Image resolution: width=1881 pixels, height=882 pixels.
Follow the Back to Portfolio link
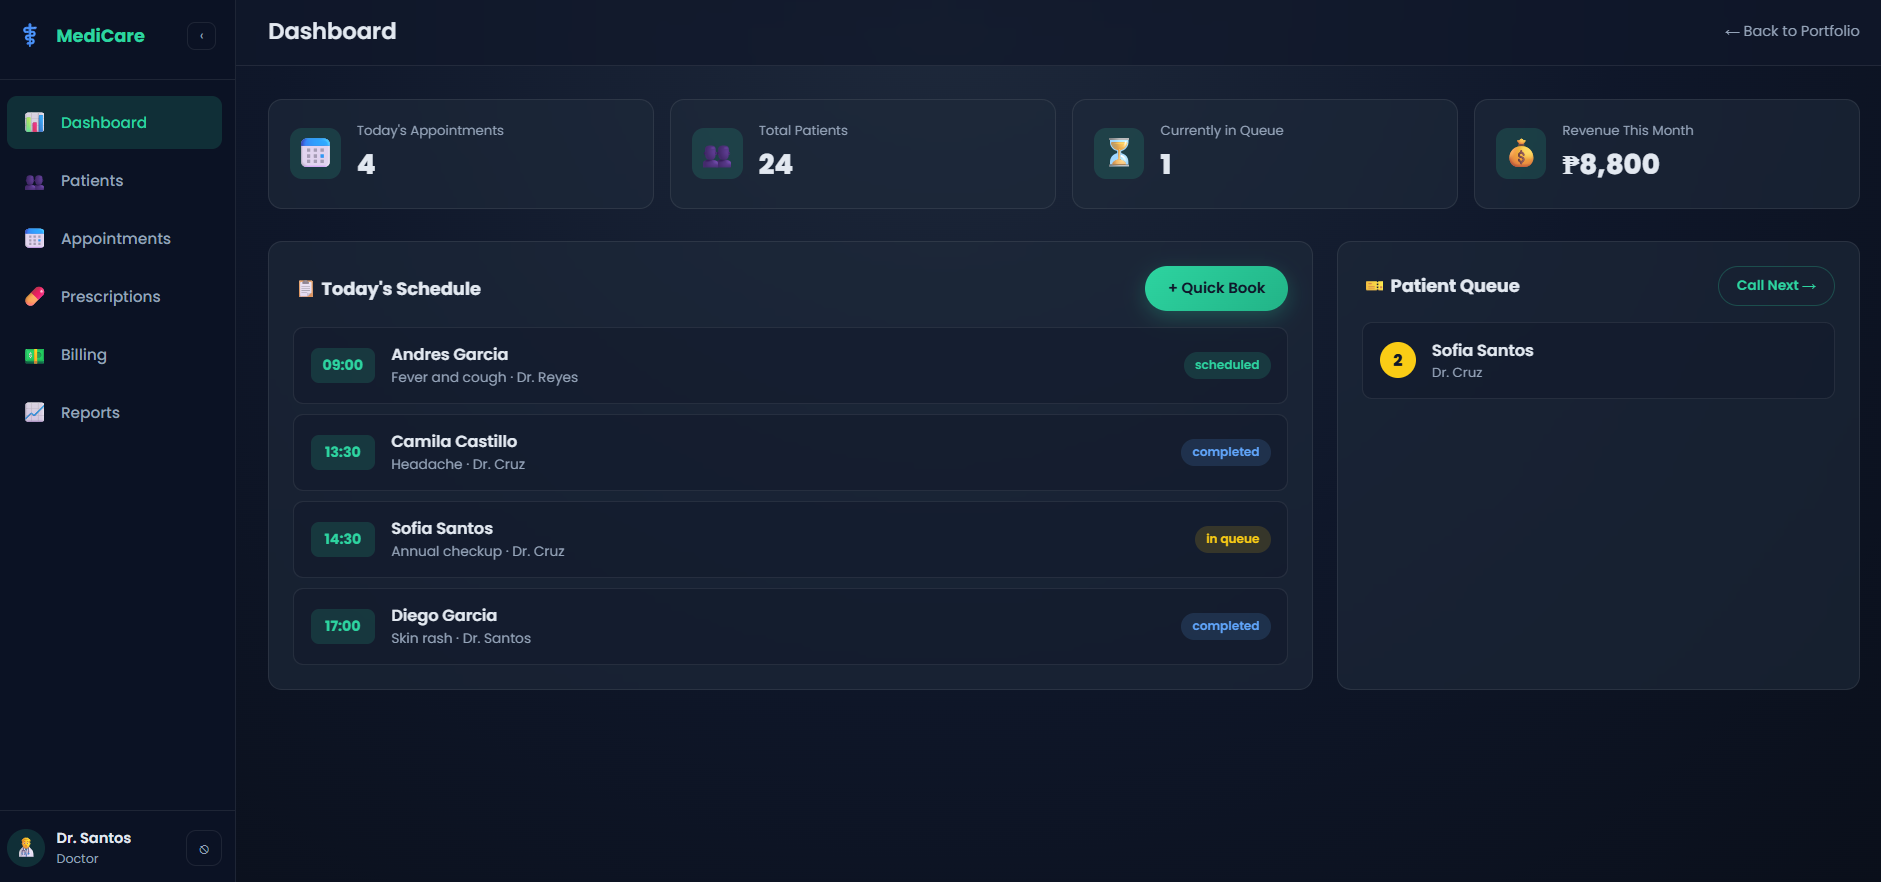coord(1792,31)
